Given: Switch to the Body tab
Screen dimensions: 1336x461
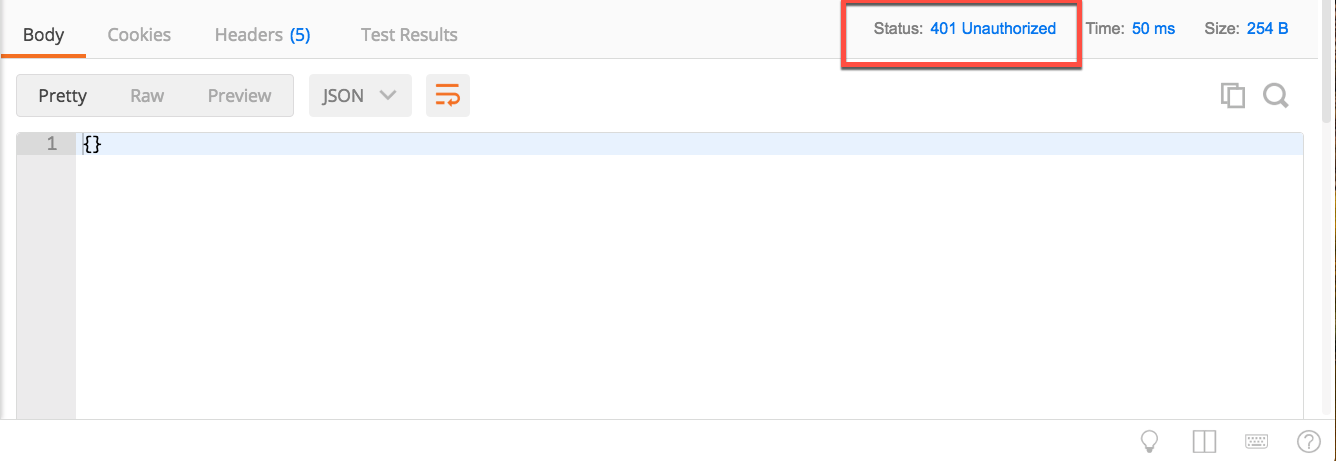Looking at the screenshot, I should [x=43, y=35].
